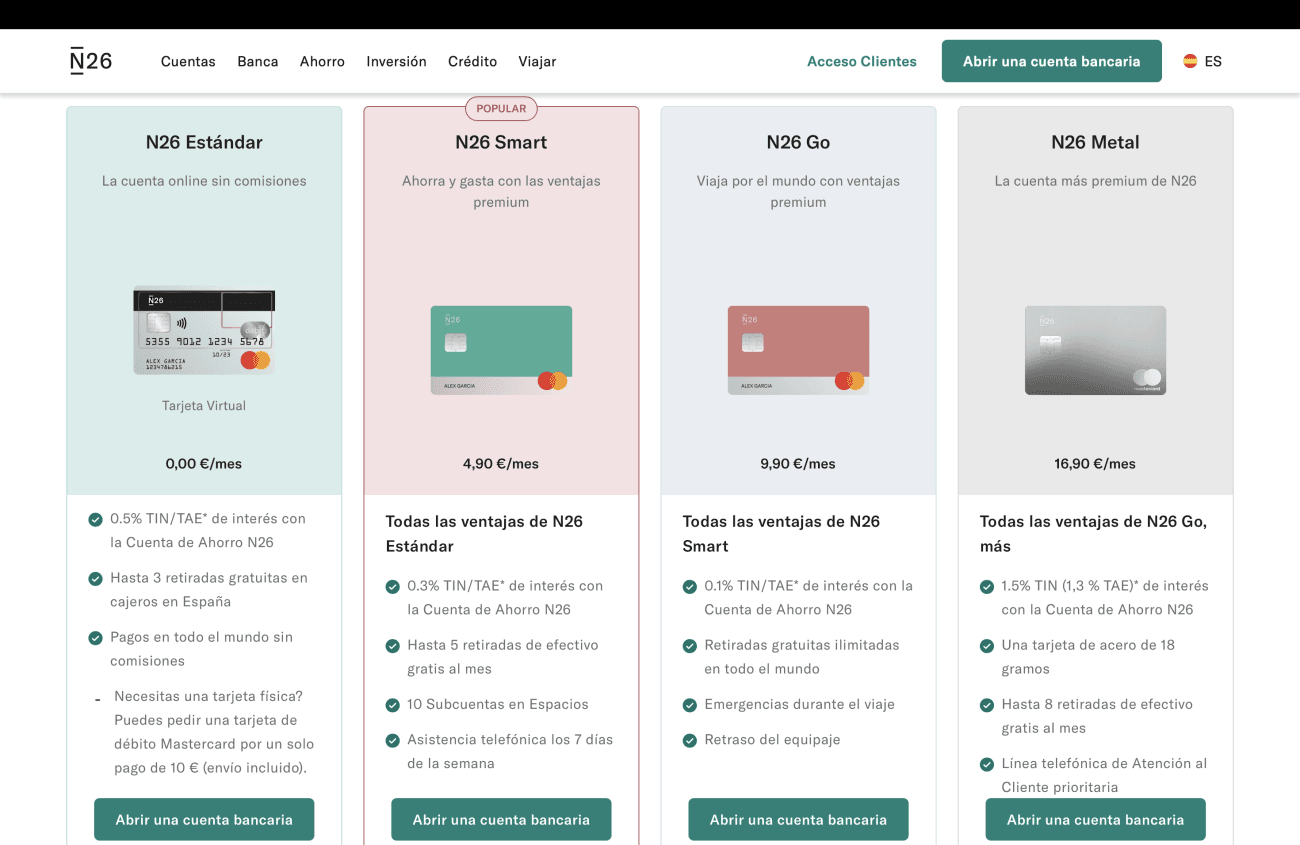This screenshot has width=1300, height=845.
Task: Click the 4,90 €/mes price
Action: click(501, 463)
